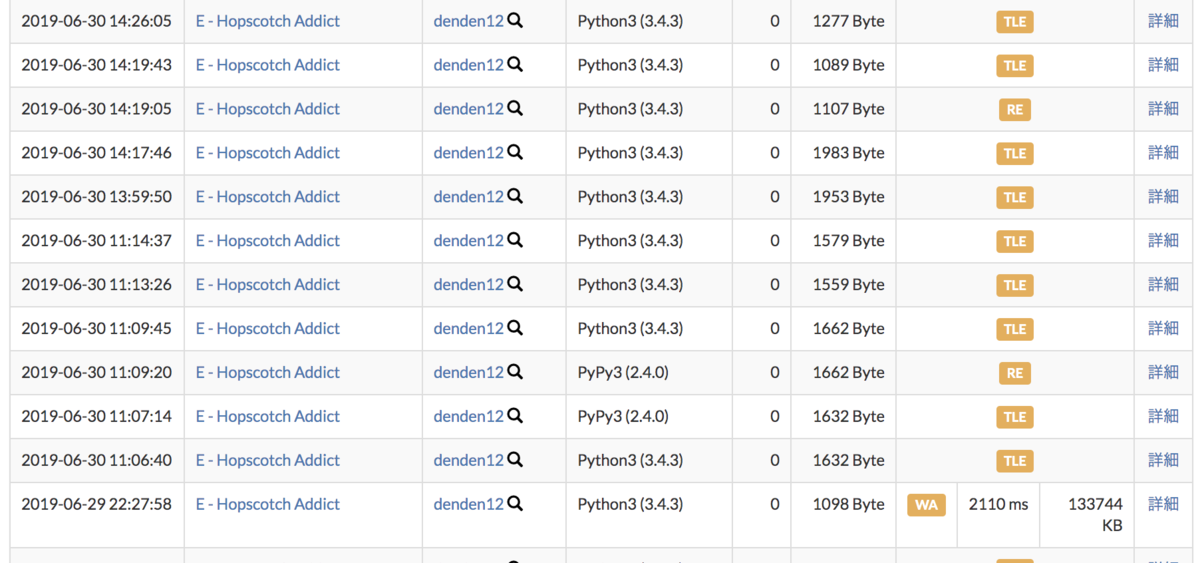This screenshot has width=1200, height=563.
Task: Click magnifier icon in 13:59:50 row
Action: coord(515,197)
